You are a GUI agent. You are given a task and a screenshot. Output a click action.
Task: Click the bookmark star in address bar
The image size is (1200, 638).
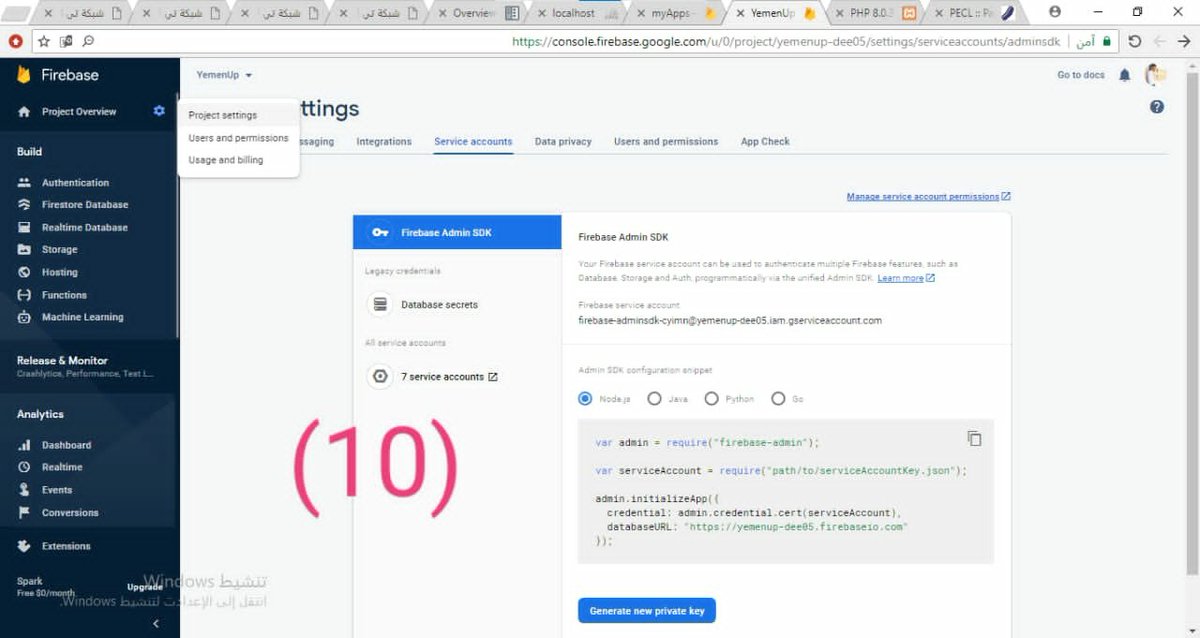[x=44, y=41]
